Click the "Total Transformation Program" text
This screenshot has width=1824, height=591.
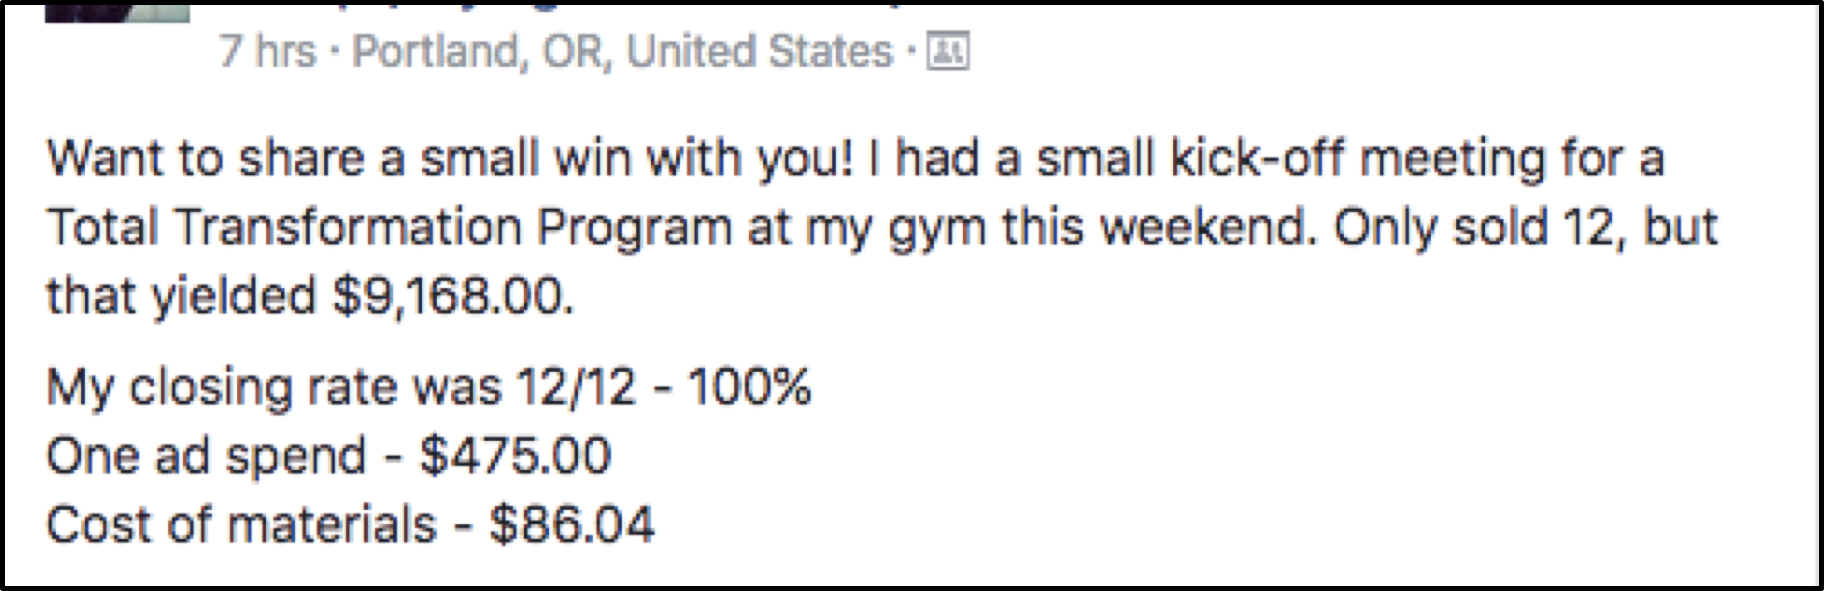click(x=389, y=228)
